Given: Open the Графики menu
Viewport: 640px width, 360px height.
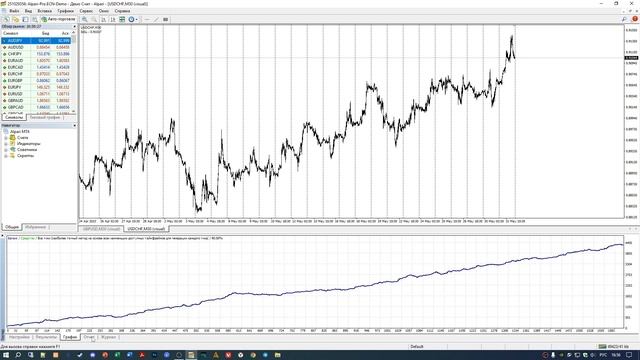Looking at the screenshot, I should point(65,11).
